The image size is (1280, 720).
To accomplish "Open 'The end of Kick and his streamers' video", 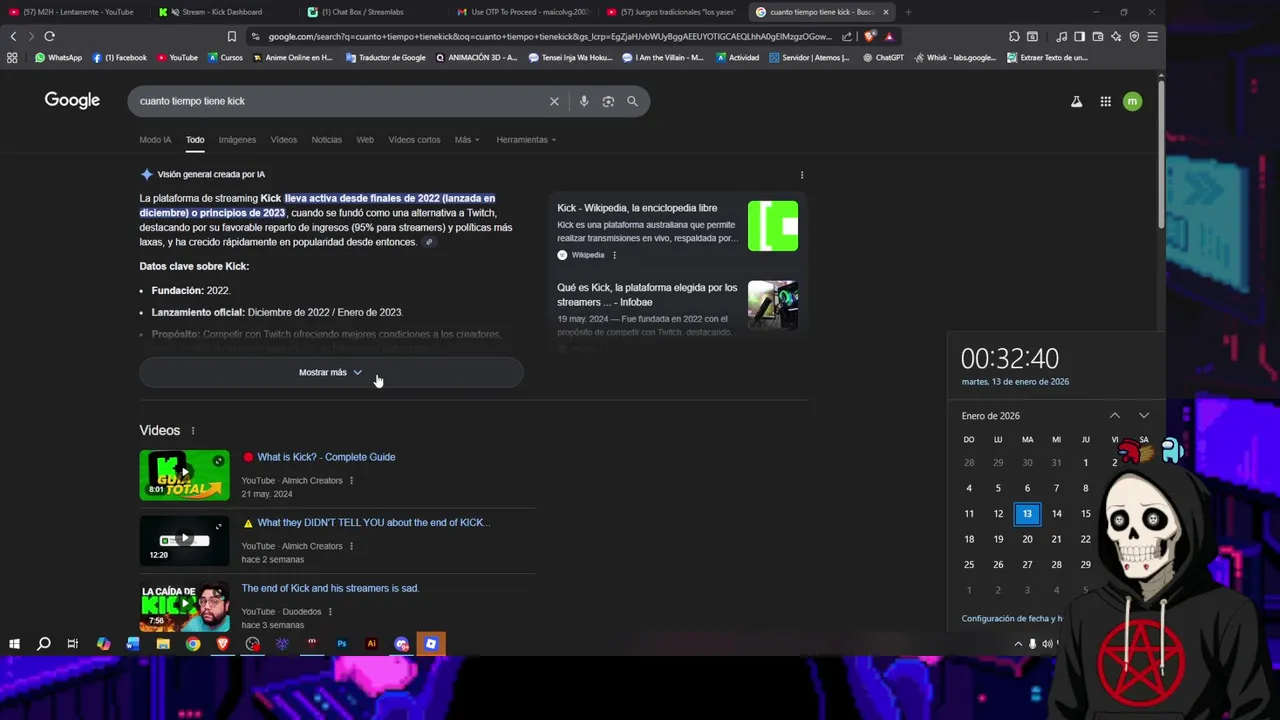I will pos(330,588).
